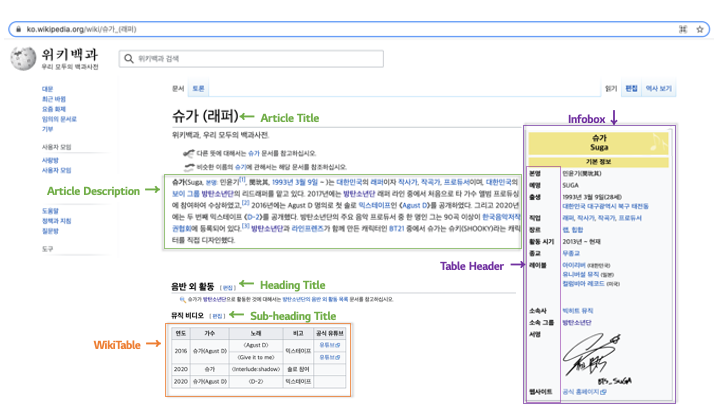The width and height of the screenshot is (720, 405).
Task: Open the 역사 보기 tab
Action: [x=658, y=89]
